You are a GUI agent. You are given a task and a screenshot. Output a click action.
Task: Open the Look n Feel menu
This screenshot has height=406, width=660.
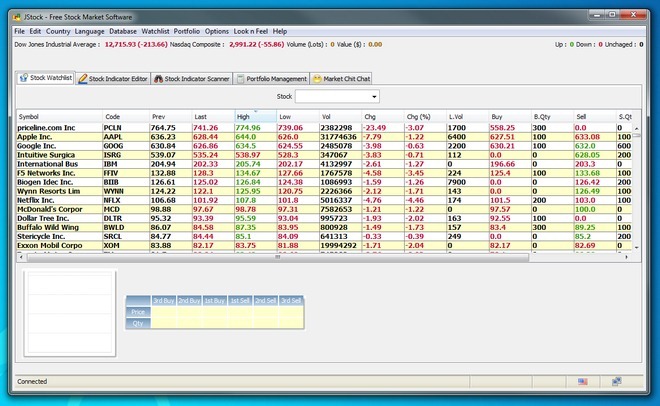(x=251, y=31)
